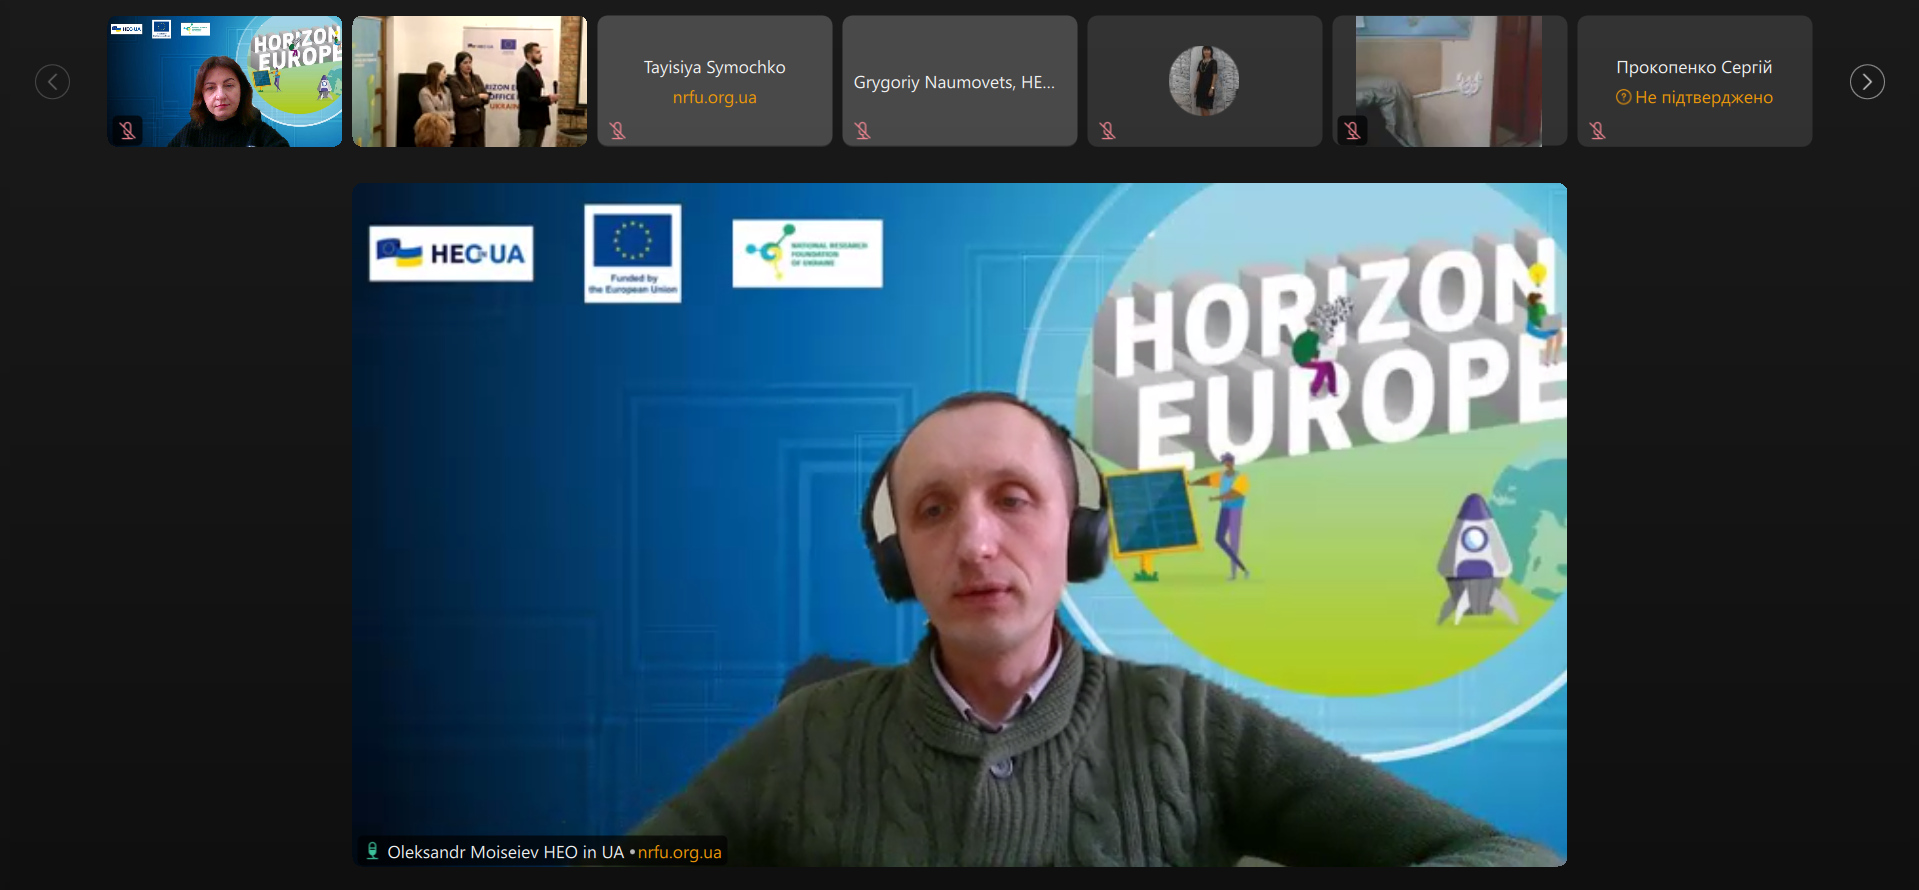
Task: Click muted mic icon on Grygoriy Naumovets tile
Action: coord(862,131)
